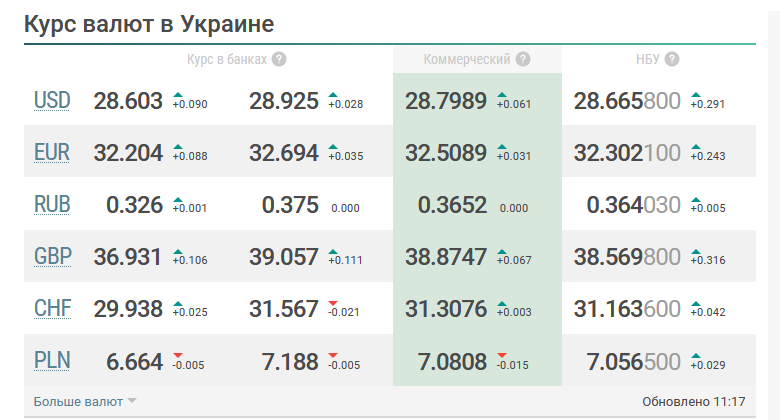The height and width of the screenshot is (420, 780).
Task: Go to the CHF currency link
Action: 52,309
